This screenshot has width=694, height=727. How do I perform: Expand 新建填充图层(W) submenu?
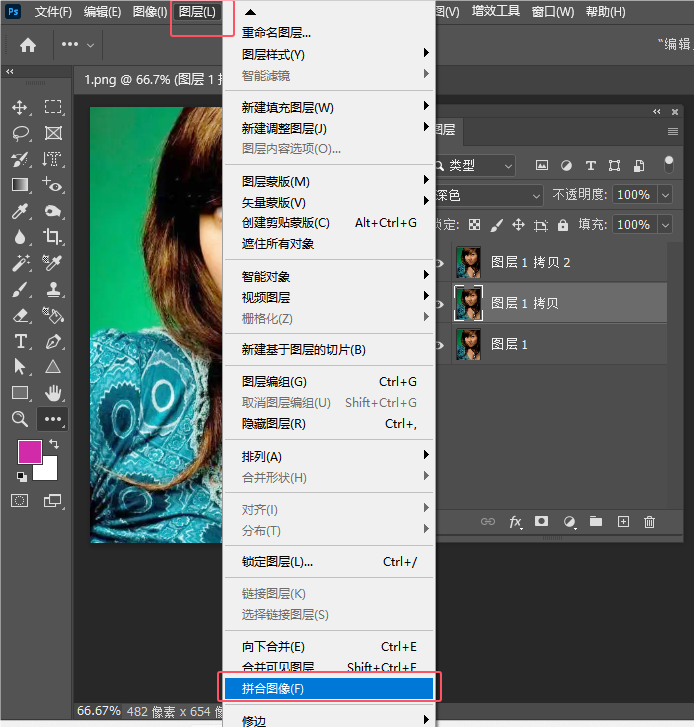(x=329, y=108)
